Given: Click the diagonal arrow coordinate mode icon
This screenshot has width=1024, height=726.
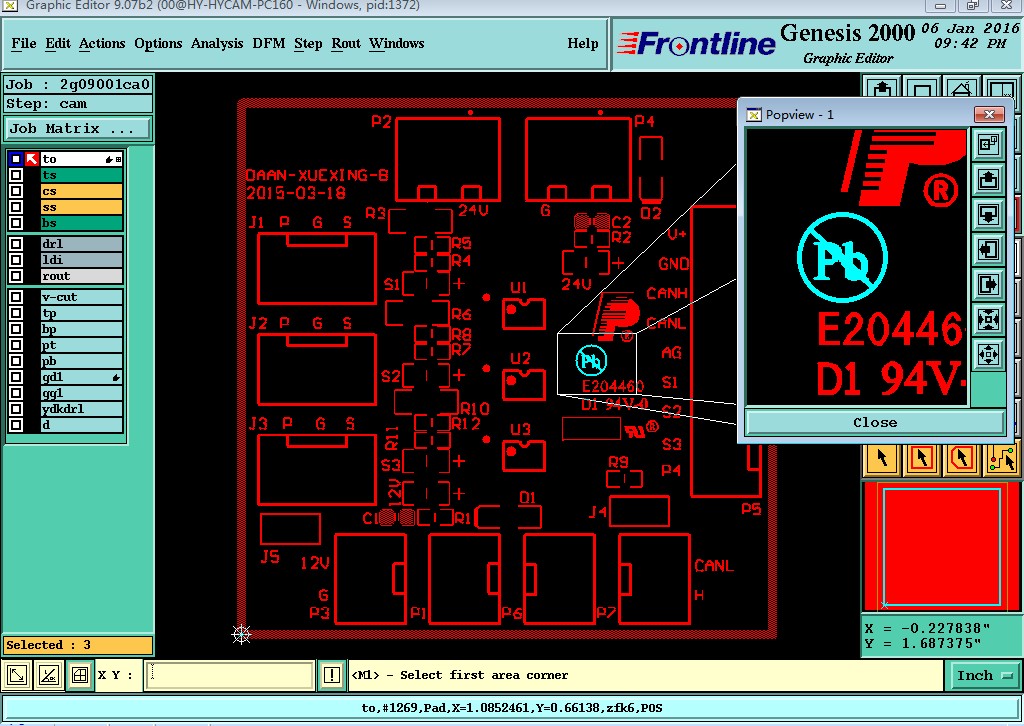Looking at the screenshot, I should (x=17, y=675).
